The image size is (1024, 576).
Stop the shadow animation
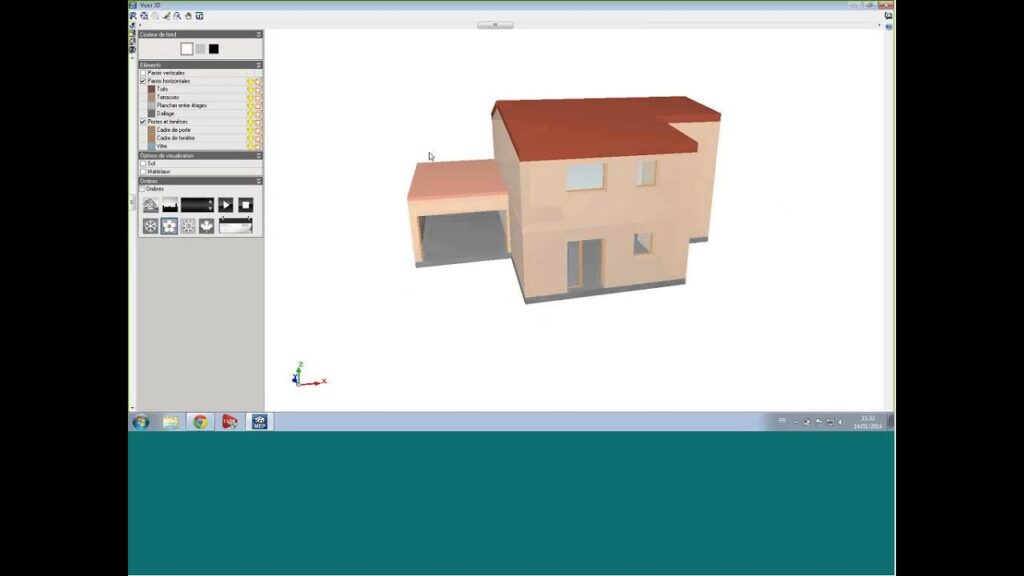point(245,205)
